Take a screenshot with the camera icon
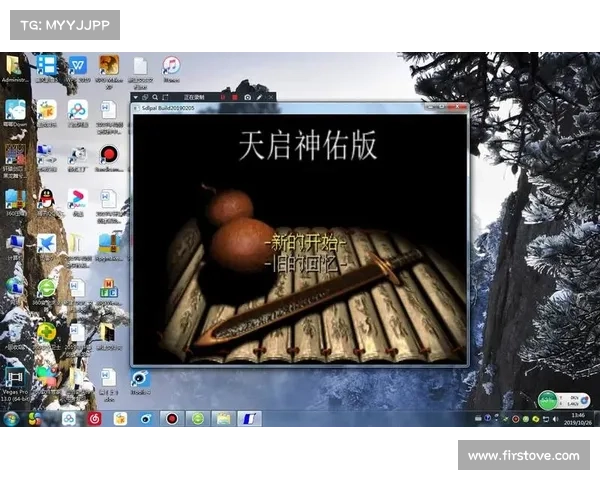Screen dimensions: 600x480 [248, 97]
